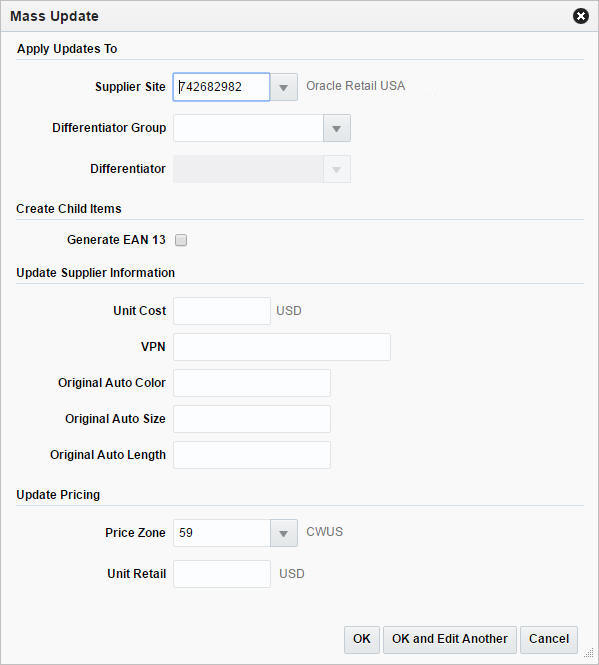Click the USD label beside Unit Retail

click(292, 574)
